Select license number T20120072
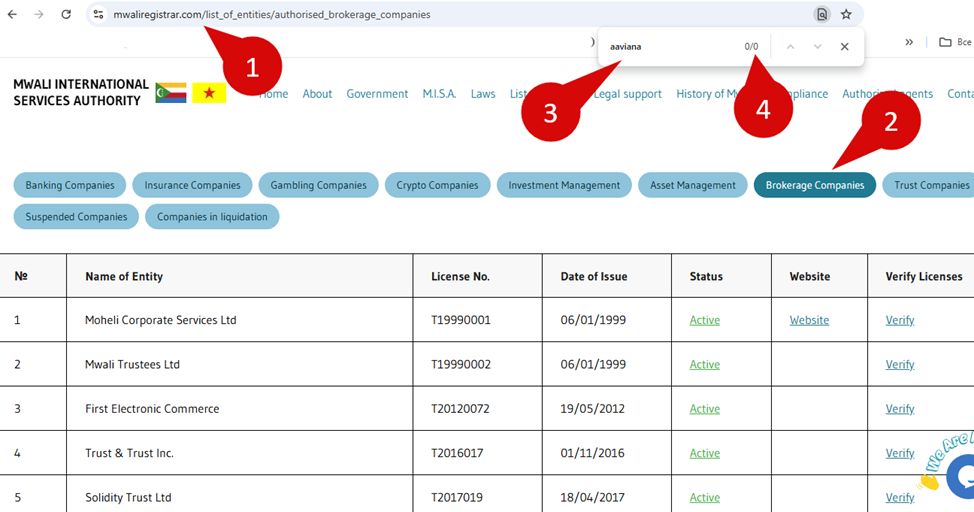974x512 pixels. (x=460, y=409)
